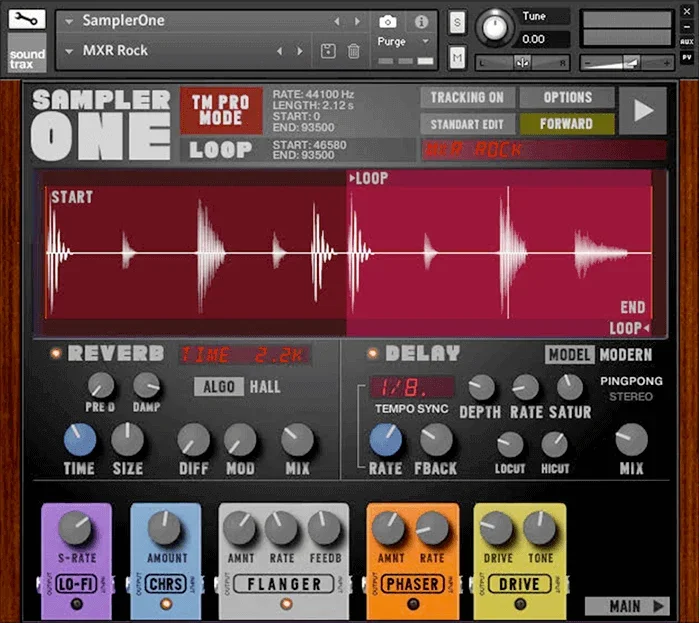Image resolution: width=699 pixels, height=623 pixels.
Task: Toggle the FLANGER pedal footswitch
Action: (x=286, y=604)
